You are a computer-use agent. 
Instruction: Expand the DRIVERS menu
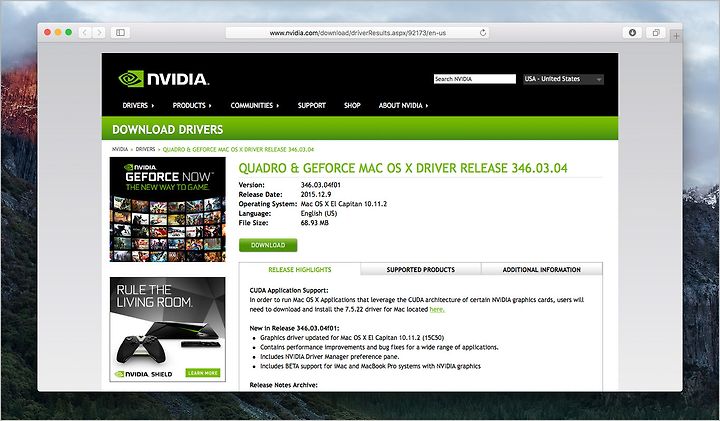(x=138, y=105)
